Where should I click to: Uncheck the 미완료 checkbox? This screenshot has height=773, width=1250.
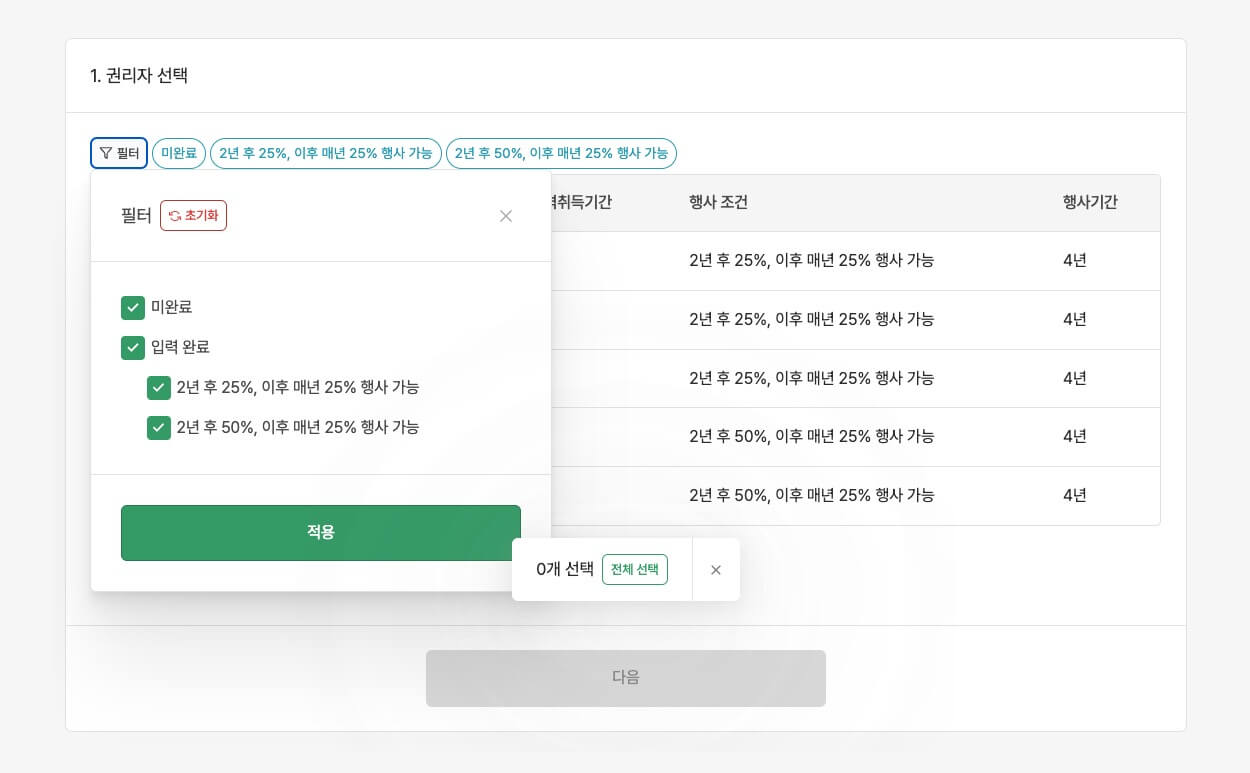pyautogui.click(x=133, y=307)
